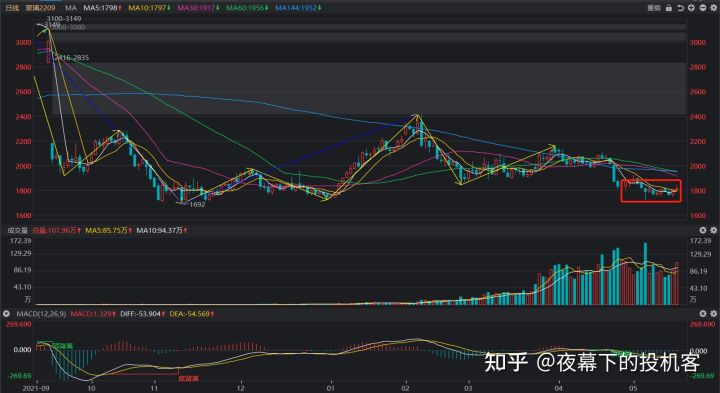Click the 玻璃2209 contract name
The width and height of the screenshot is (720, 393).
(40, 8)
